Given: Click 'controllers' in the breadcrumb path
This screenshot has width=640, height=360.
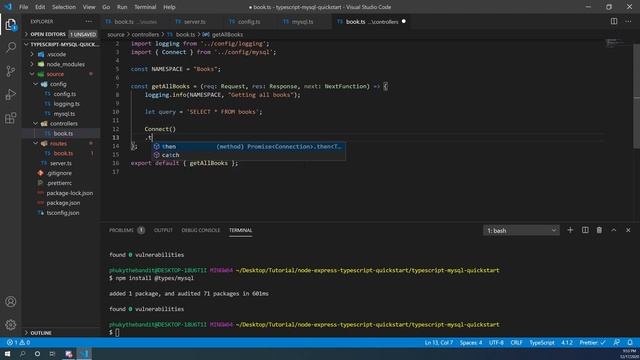Looking at the screenshot, I should pyautogui.click(x=145, y=35).
